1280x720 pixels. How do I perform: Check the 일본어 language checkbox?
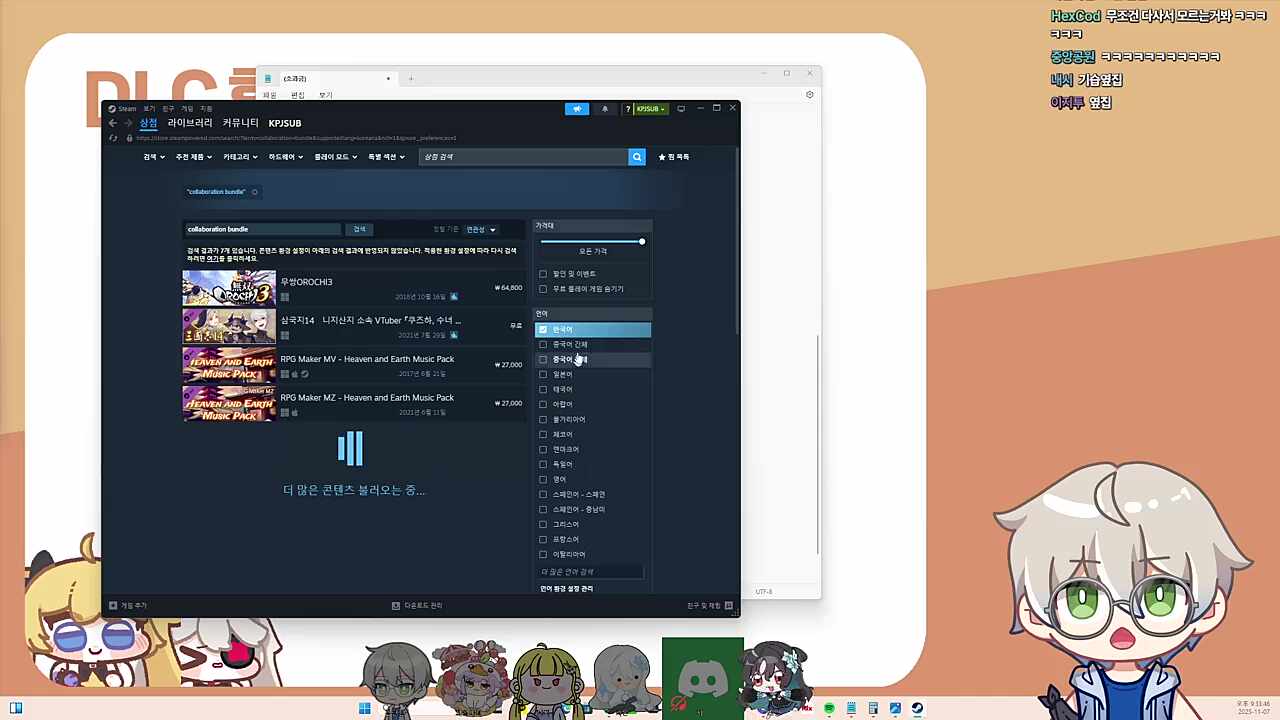[x=543, y=374]
